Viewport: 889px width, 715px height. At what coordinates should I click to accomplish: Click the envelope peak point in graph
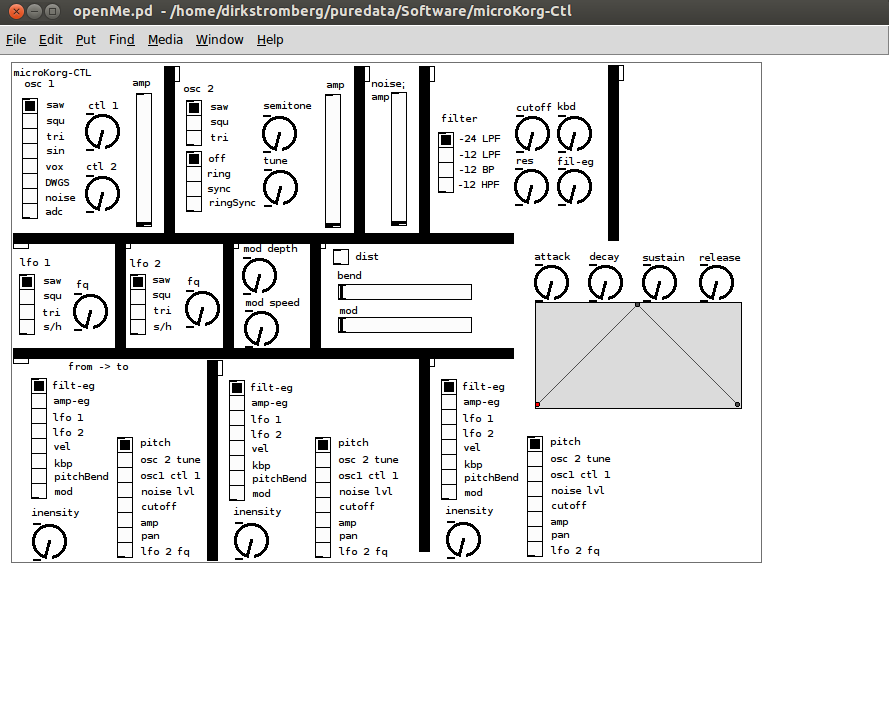[x=637, y=304]
